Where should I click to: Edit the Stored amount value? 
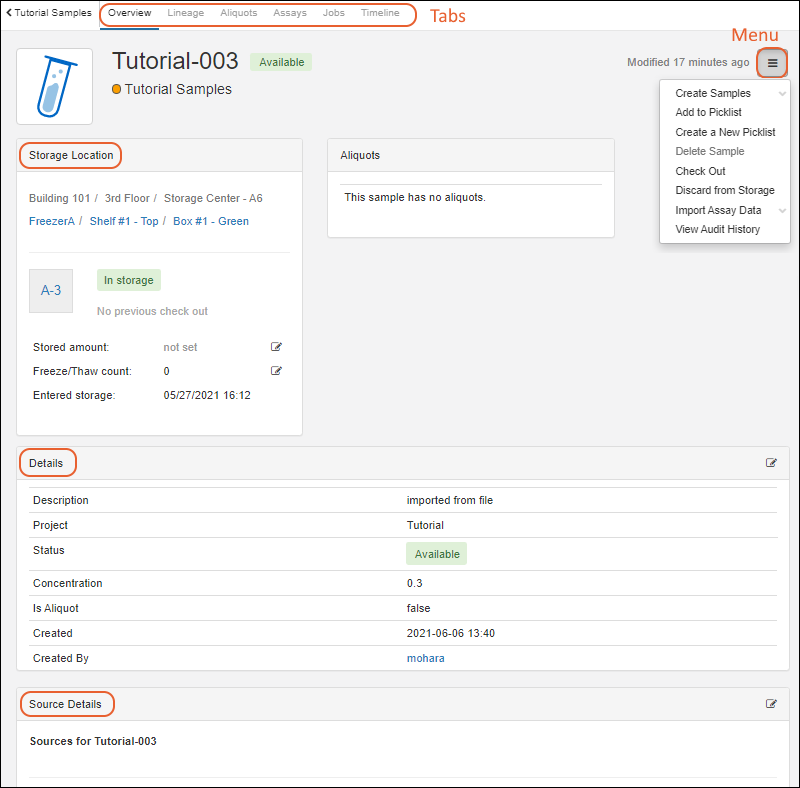pyautogui.click(x=276, y=347)
